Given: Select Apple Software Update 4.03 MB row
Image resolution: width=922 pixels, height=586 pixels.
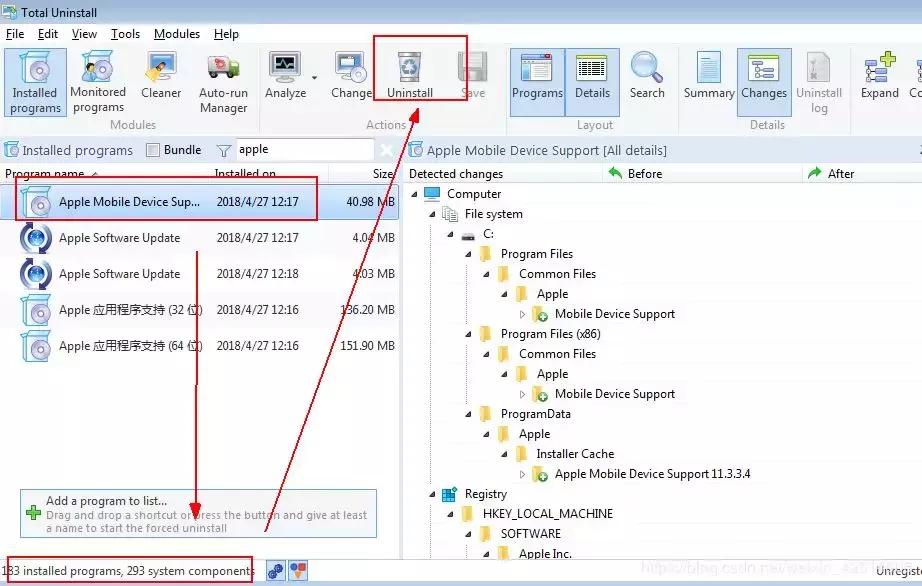Looking at the screenshot, I should click(x=199, y=274).
